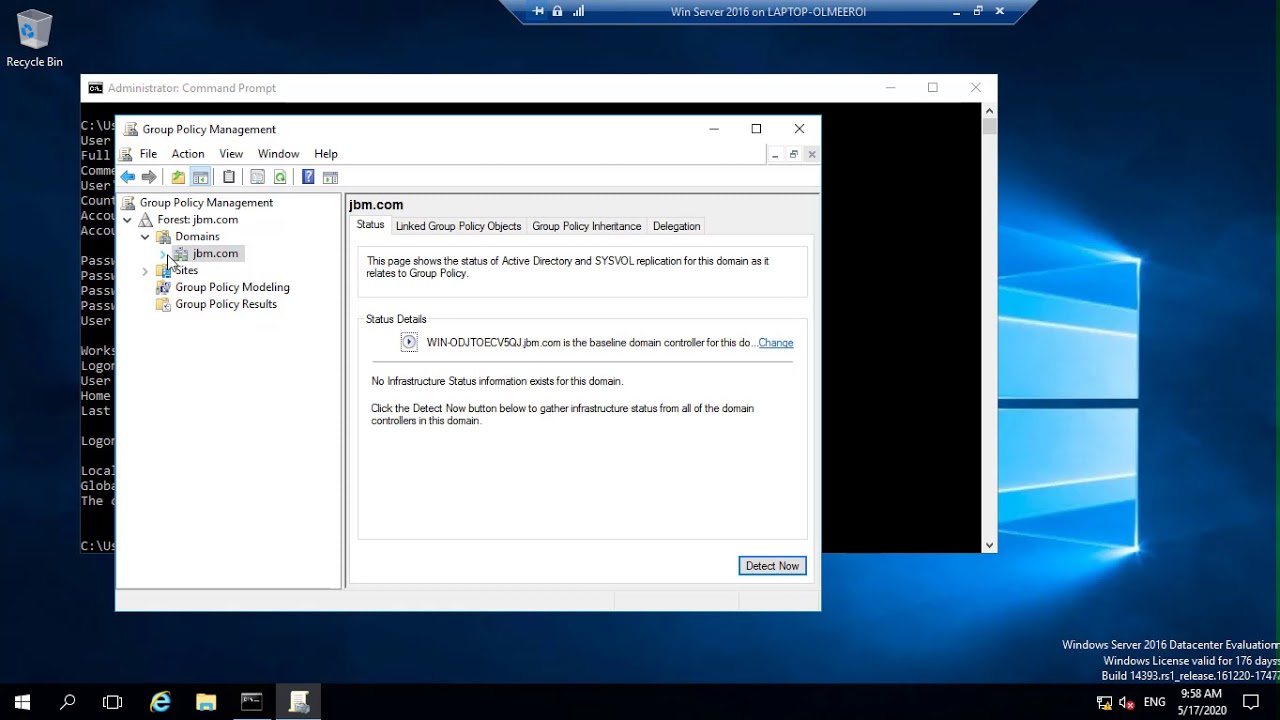
Task: Expand the jbm.com domain node
Action: (x=163, y=254)
